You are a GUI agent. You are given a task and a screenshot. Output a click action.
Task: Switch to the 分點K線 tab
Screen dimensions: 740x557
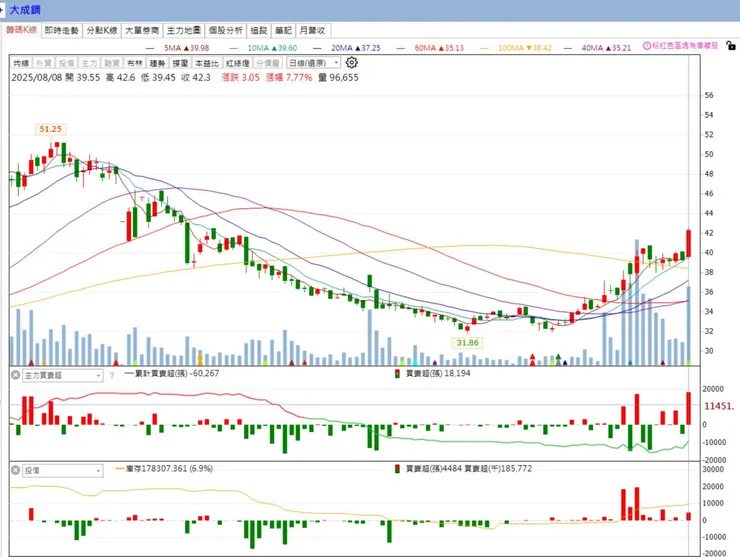102,30
